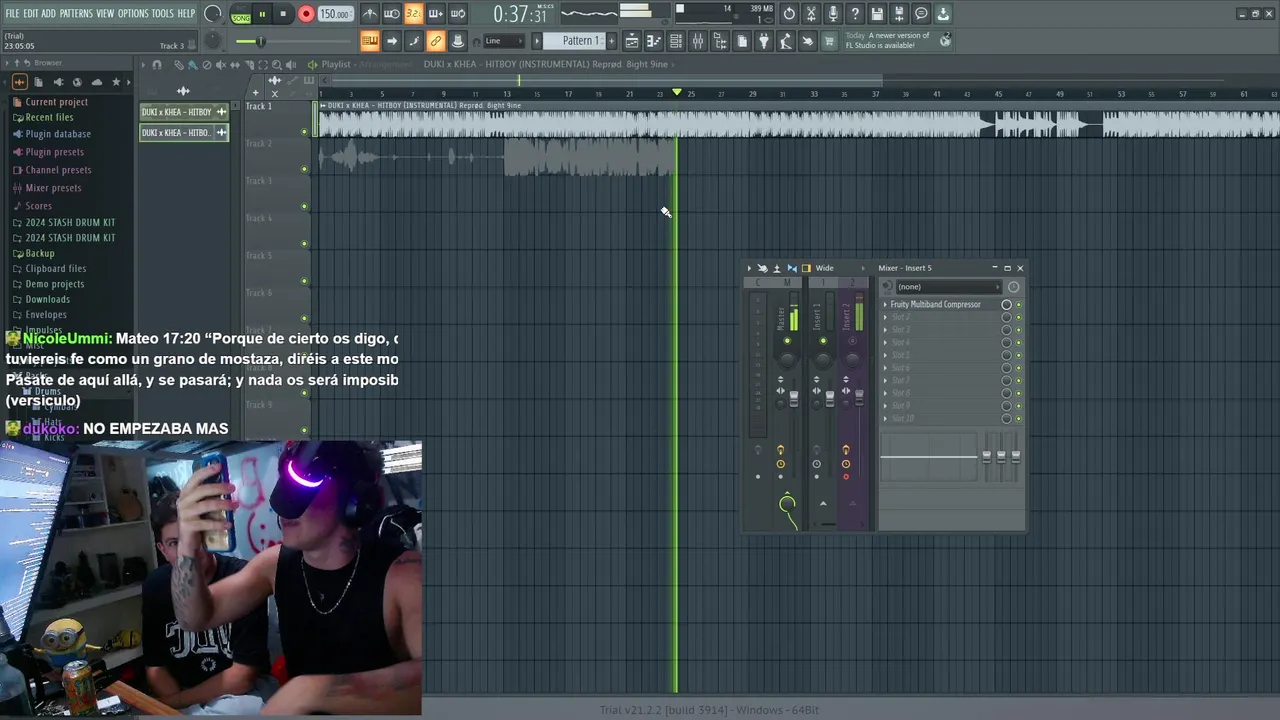Viewport: 1280px width, 720px height.
Task: Open the Mixer view button in toolbar
Action: (698, 41)
